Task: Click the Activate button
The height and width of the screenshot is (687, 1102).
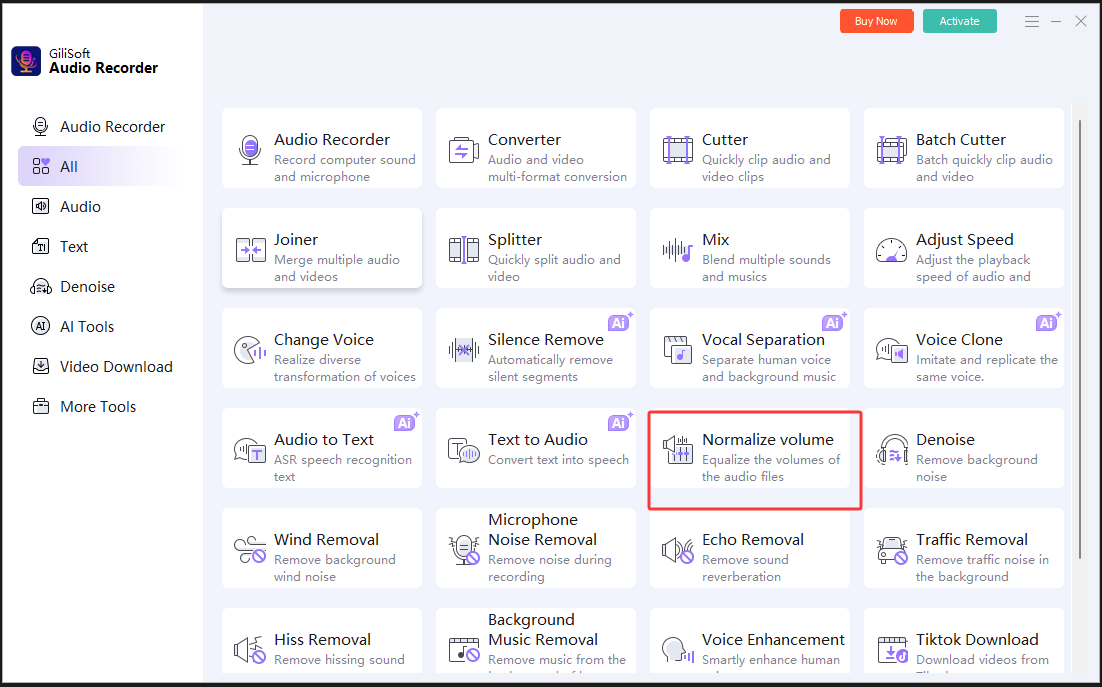Action: pos(959,21)
